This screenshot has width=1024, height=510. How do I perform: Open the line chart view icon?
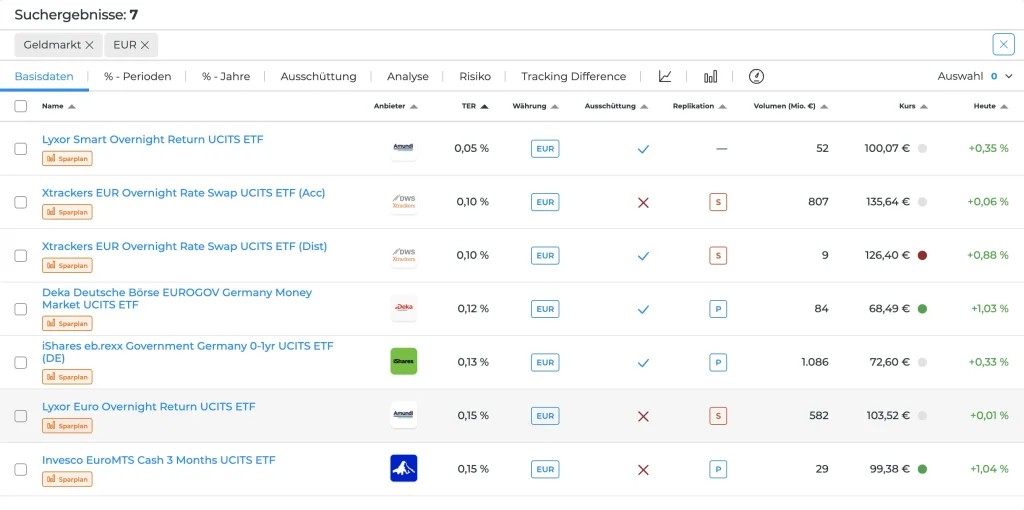pos(665,76)
